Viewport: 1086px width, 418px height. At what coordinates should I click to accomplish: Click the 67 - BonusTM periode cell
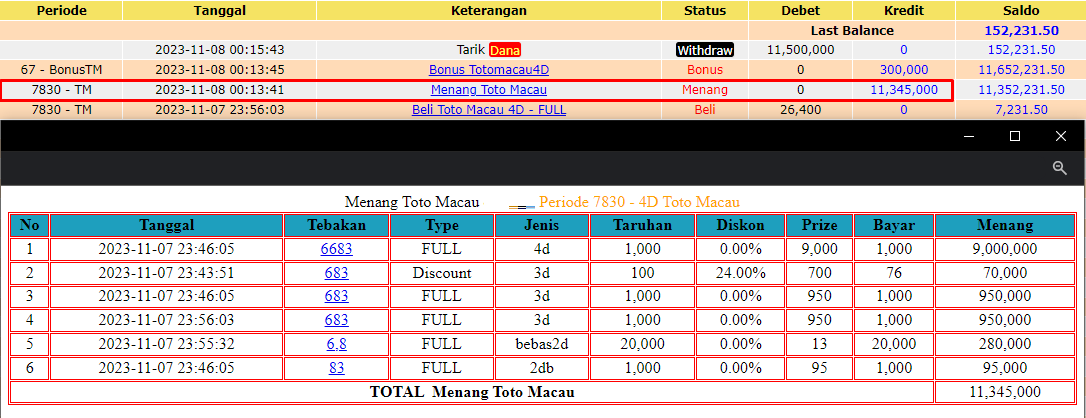61,70
